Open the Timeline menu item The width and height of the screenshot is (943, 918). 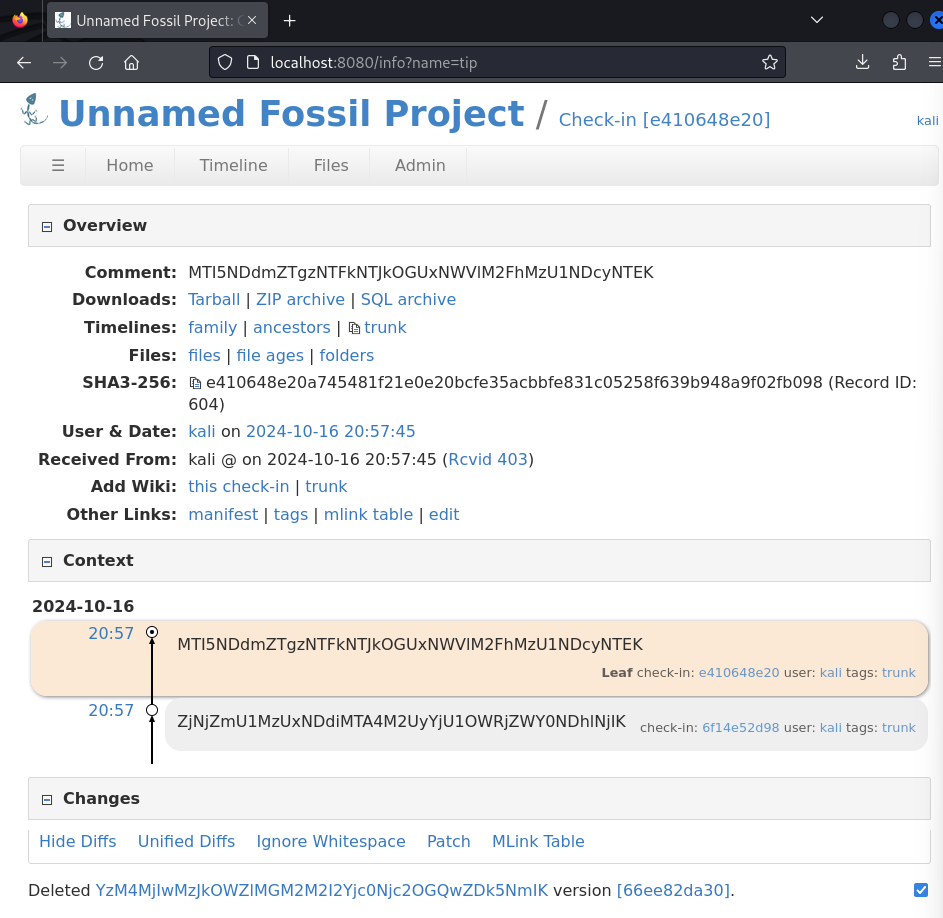coord(233,165)
